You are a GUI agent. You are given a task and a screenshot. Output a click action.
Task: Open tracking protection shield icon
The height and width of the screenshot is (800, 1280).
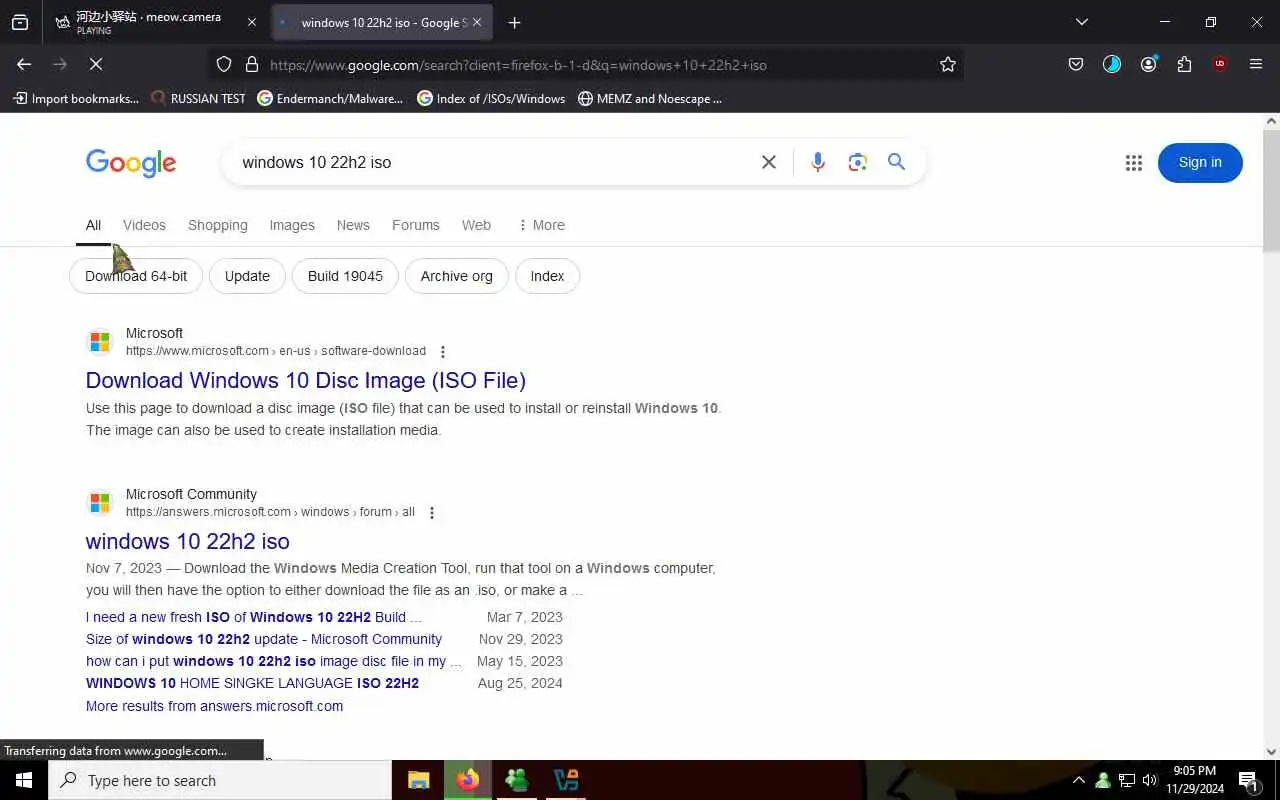point(224,64)
